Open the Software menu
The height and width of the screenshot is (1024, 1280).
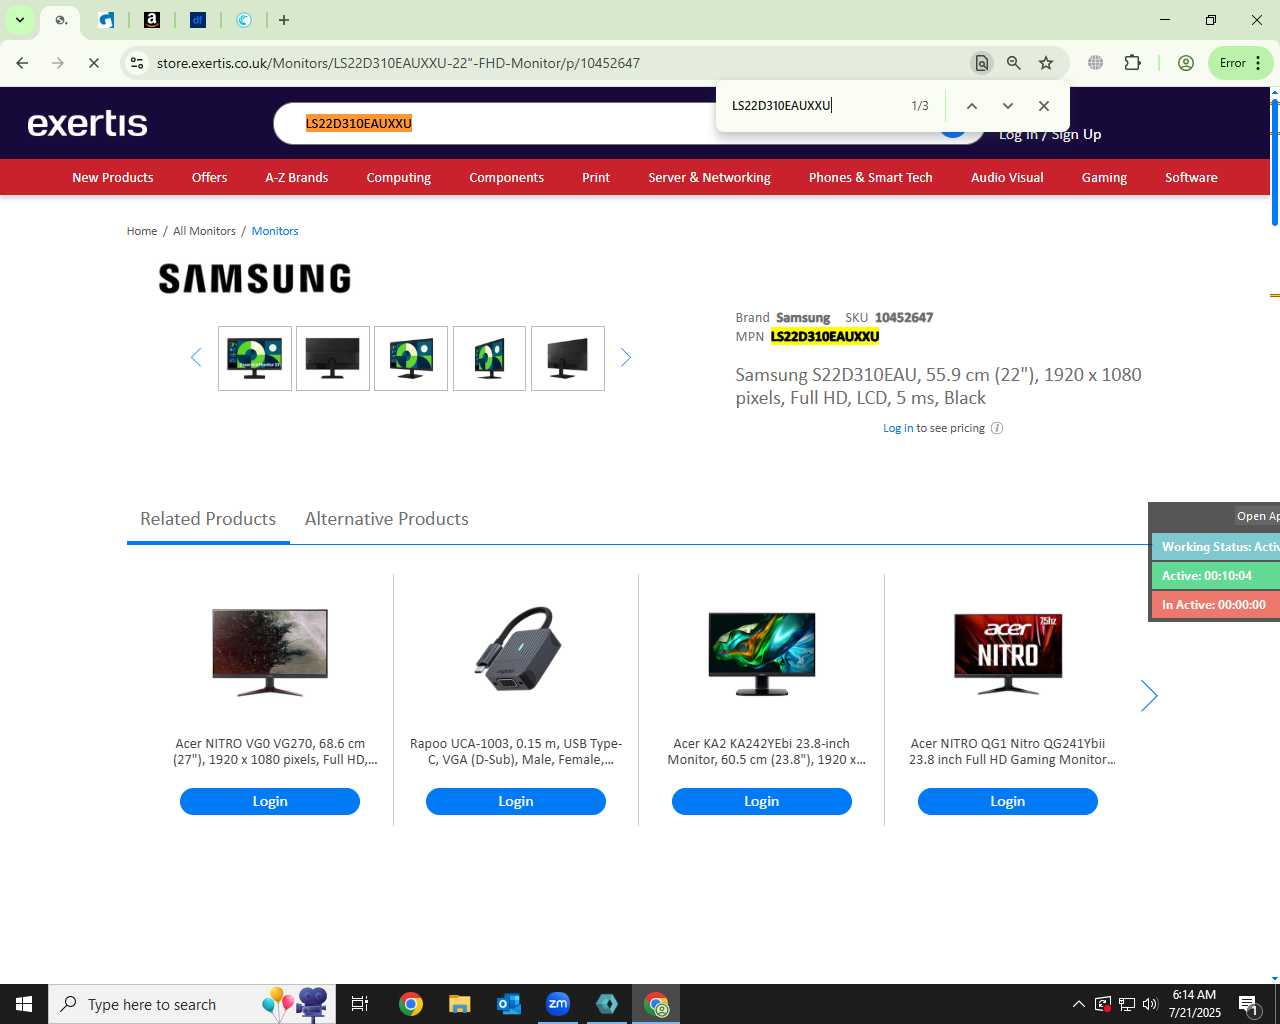click(1191, 178)
